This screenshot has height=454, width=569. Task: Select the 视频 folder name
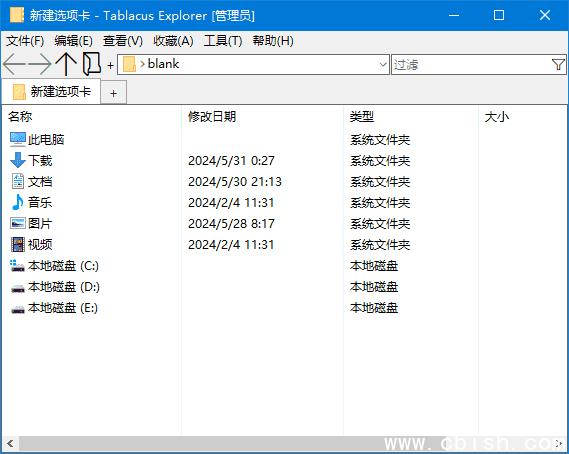40,245
